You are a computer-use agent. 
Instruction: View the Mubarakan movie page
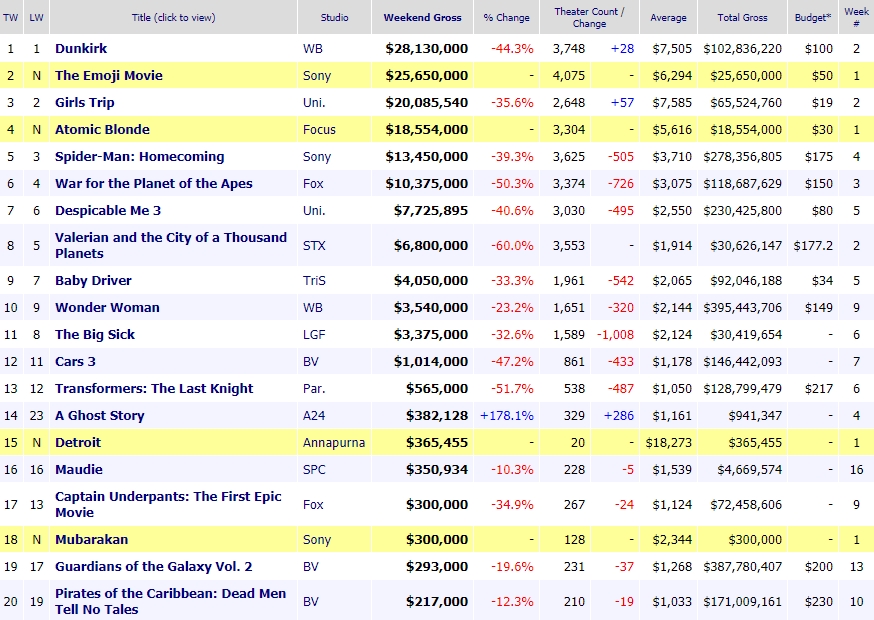tap(91, 540)
